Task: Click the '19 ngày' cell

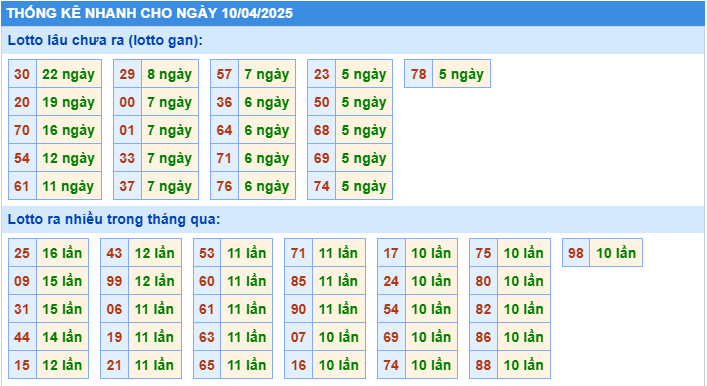Action: [x=69, y=102]
